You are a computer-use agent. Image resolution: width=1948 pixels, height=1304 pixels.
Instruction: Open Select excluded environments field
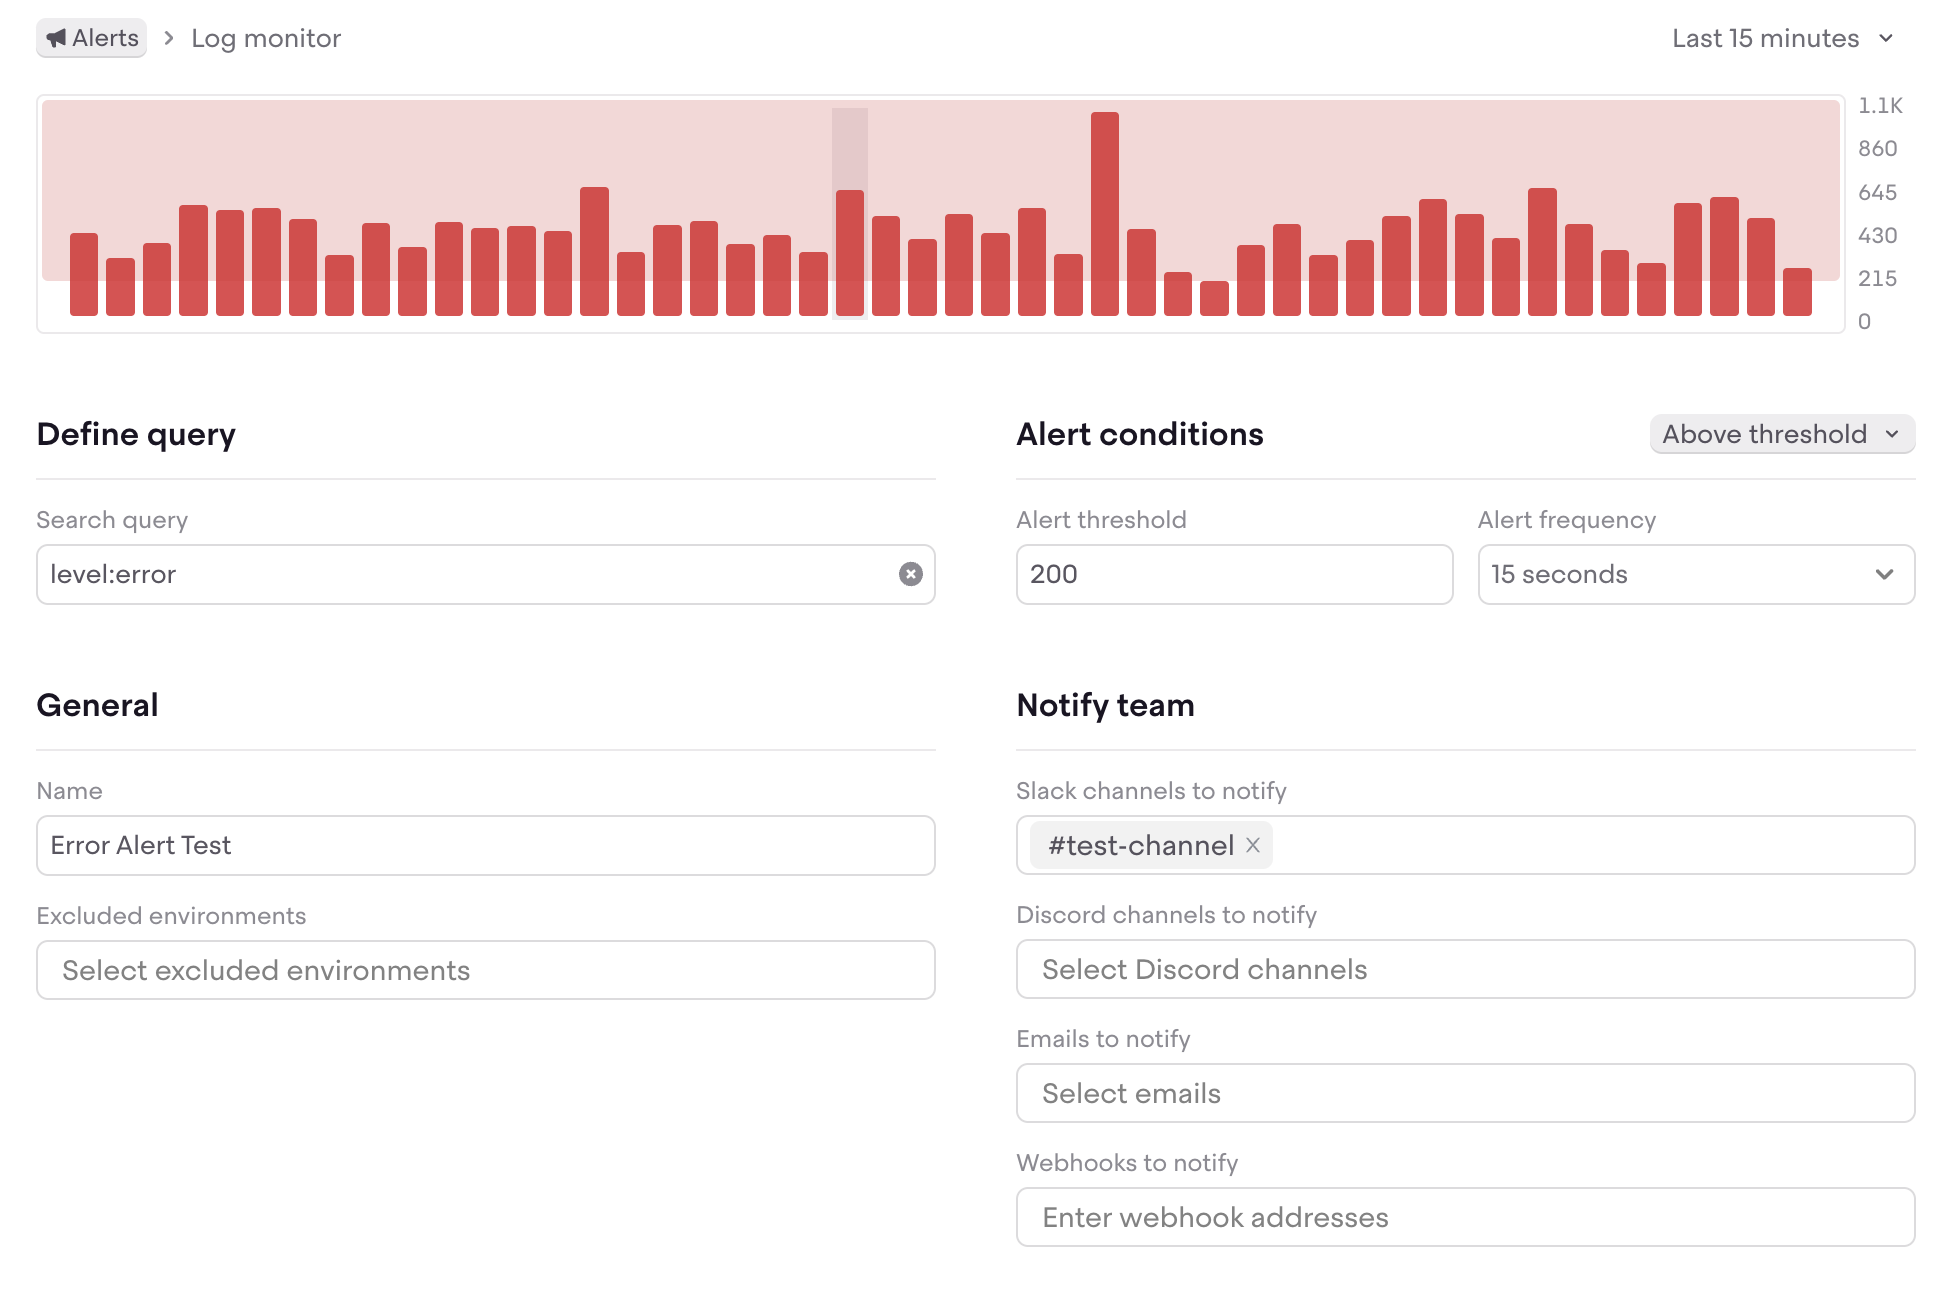pyautogui.click(x=485, y=970)
